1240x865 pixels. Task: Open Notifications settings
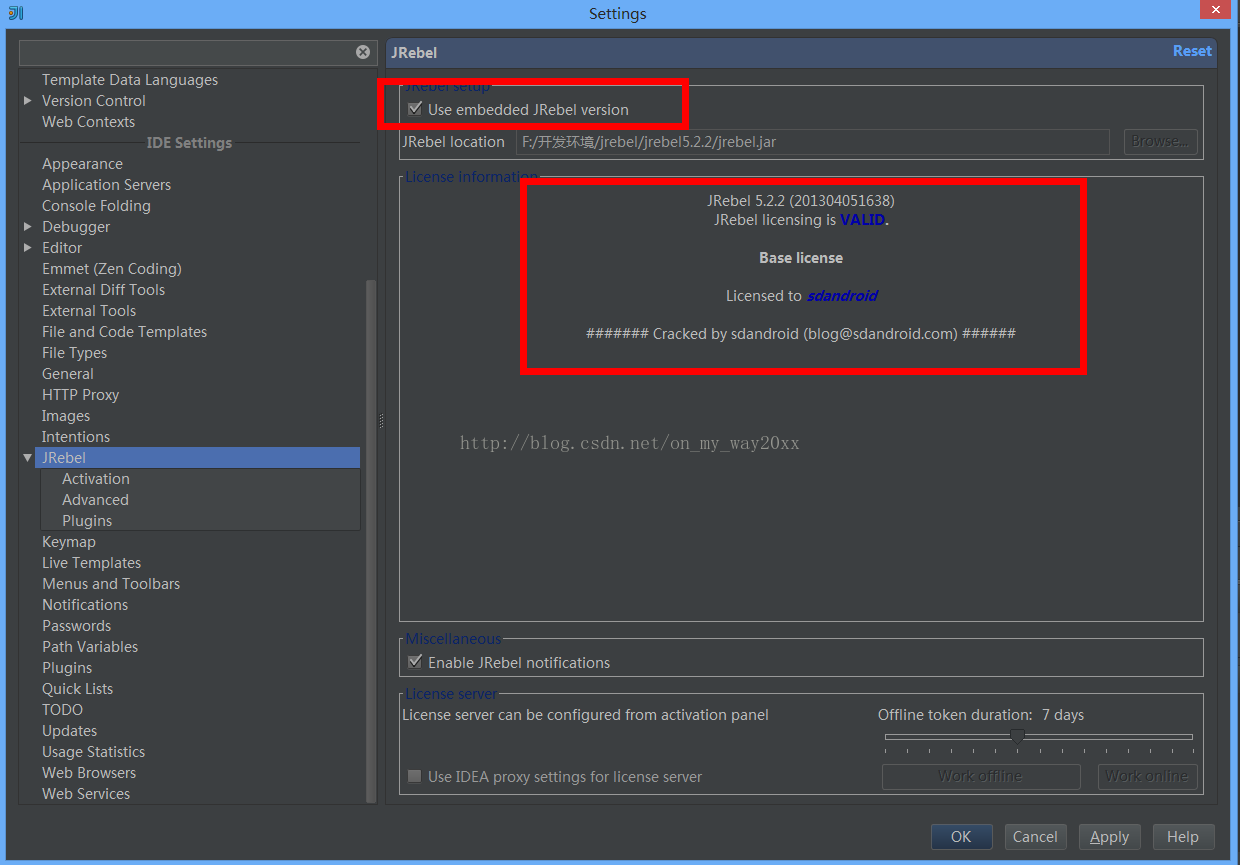click(x=85, y=605)
